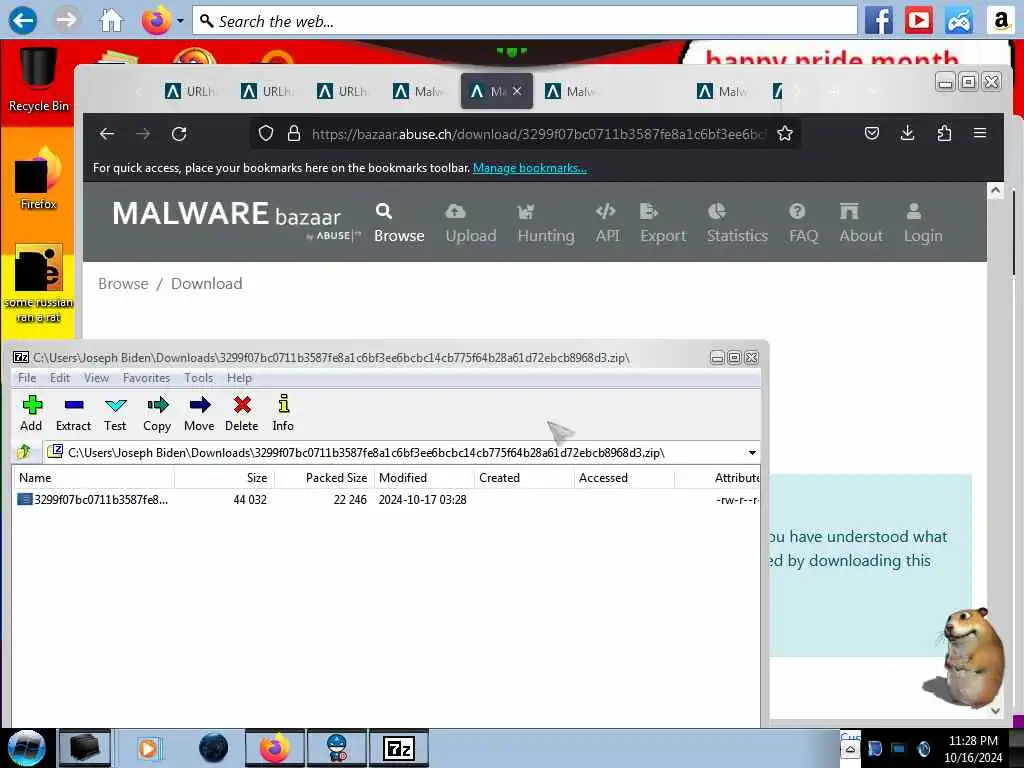Click the 'Search the web...' field
This screenshot has width=1024, height=768.
point(526,21)
